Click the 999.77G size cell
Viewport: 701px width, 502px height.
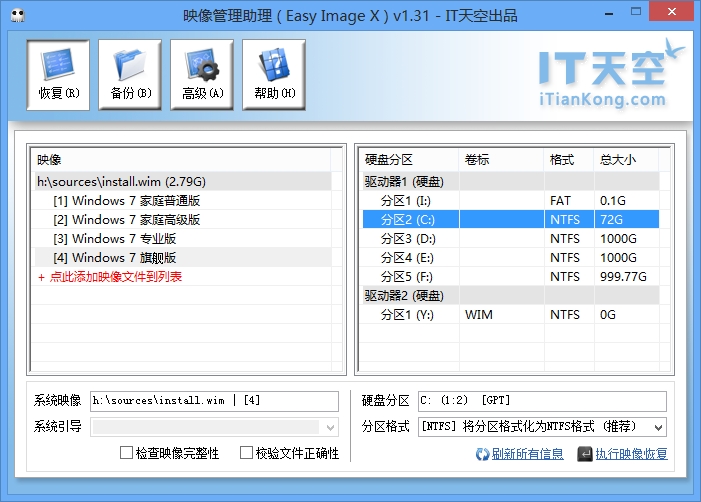[x=627, y=277]
